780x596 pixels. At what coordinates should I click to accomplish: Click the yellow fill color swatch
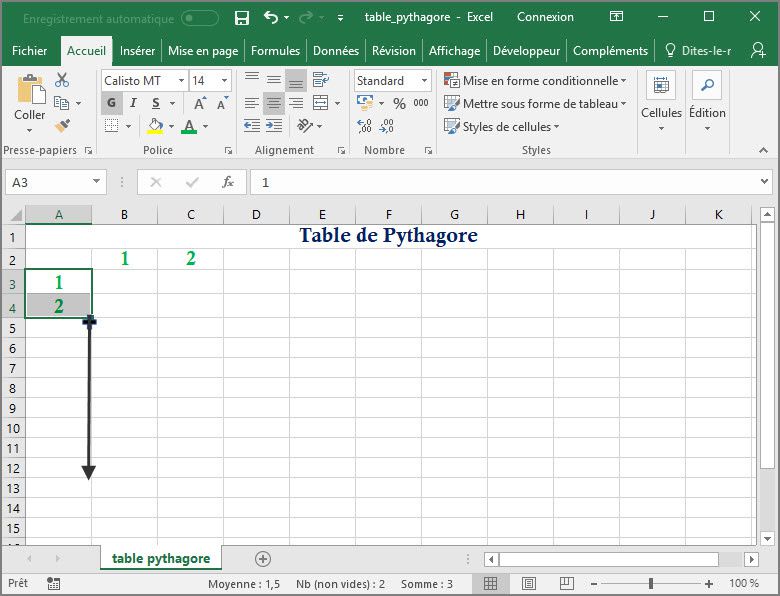pyautogui.click(x=155, y=126)
